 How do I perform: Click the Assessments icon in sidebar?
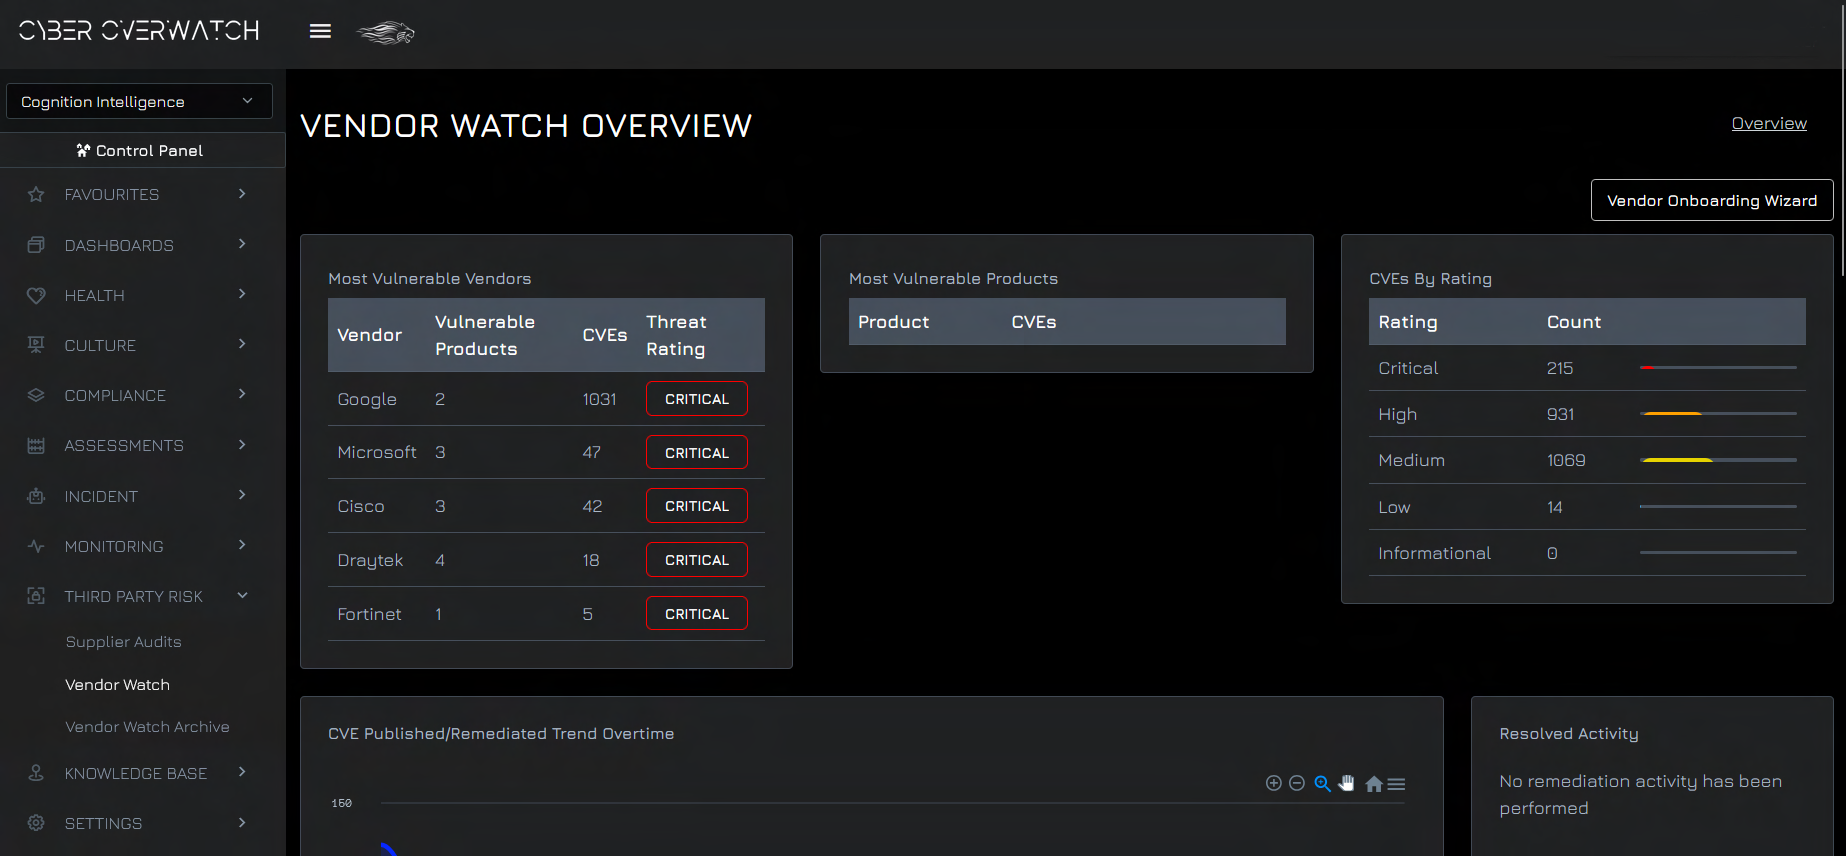(36, 445)
